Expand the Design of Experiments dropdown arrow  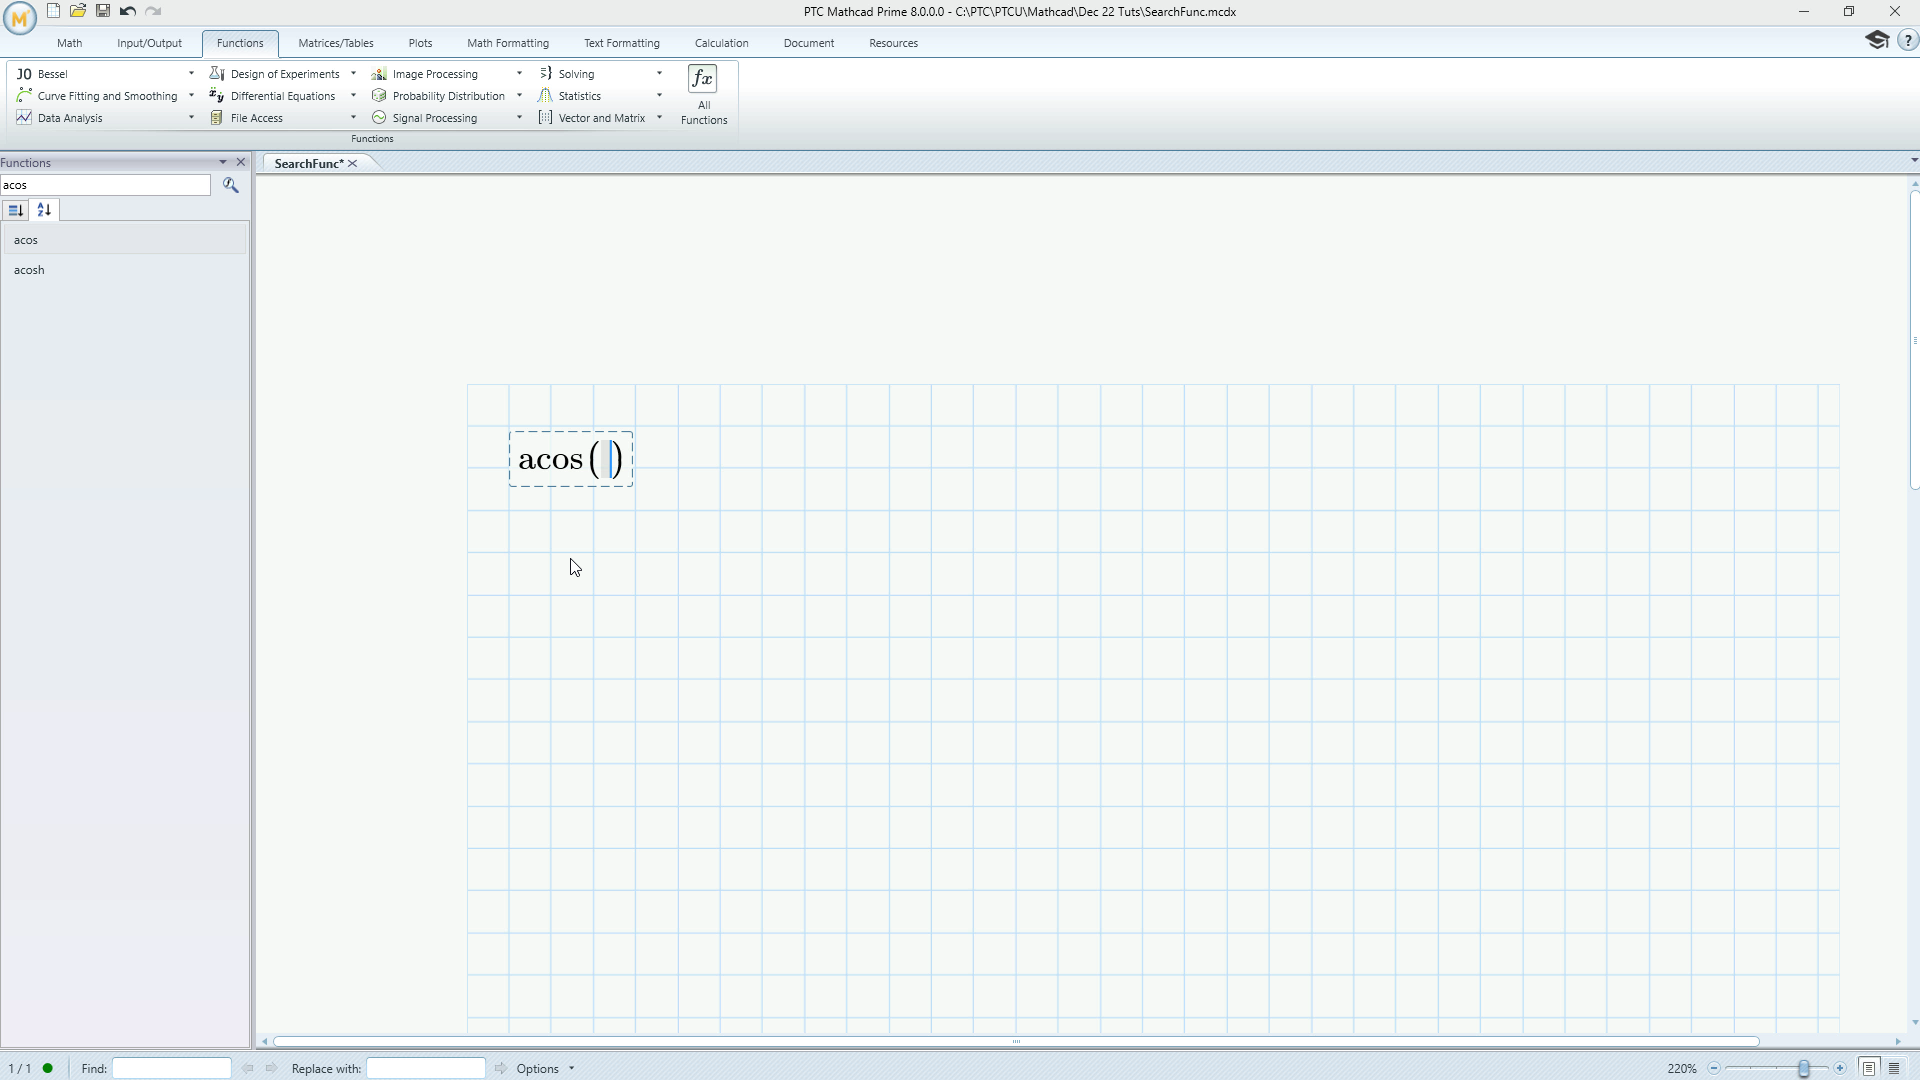coord(353,74)
